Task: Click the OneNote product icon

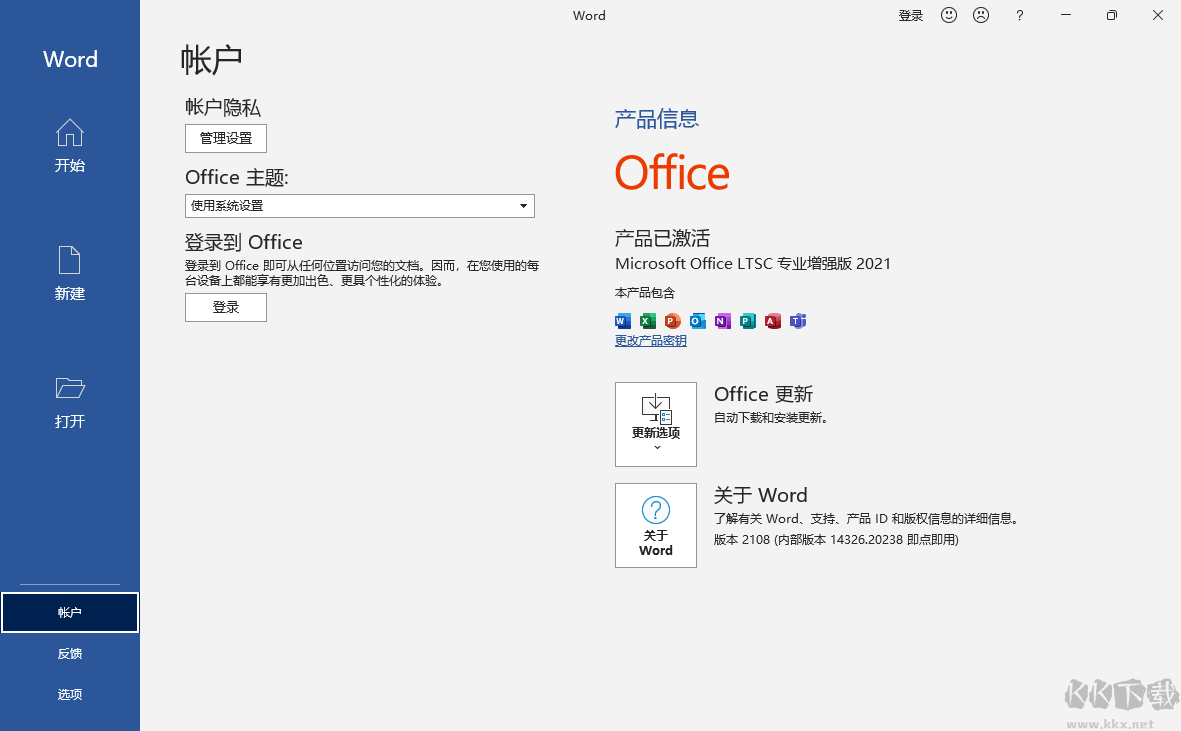Action: coord(723,321)
